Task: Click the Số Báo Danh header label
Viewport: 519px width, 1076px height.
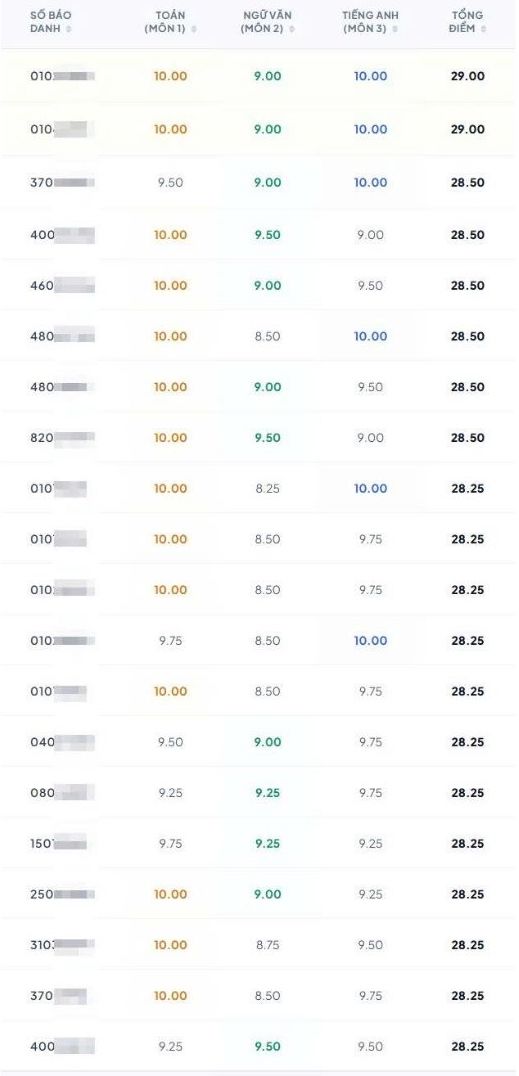Action: click(x=49, y=22)
